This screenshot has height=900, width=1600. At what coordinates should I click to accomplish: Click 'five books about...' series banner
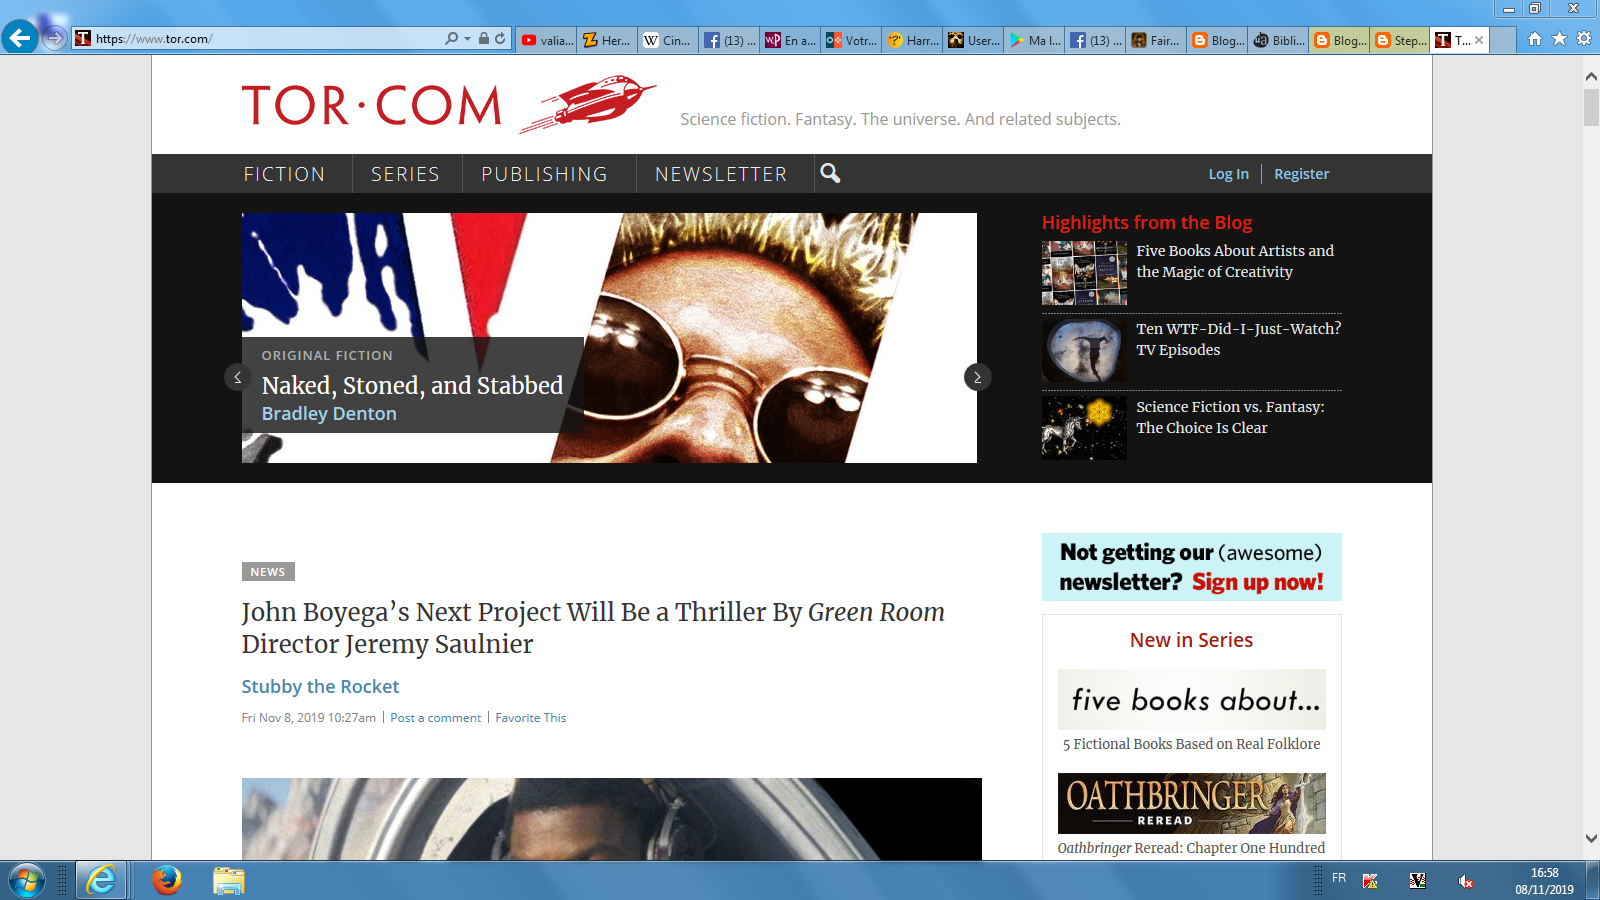(x=1191, y=699)
